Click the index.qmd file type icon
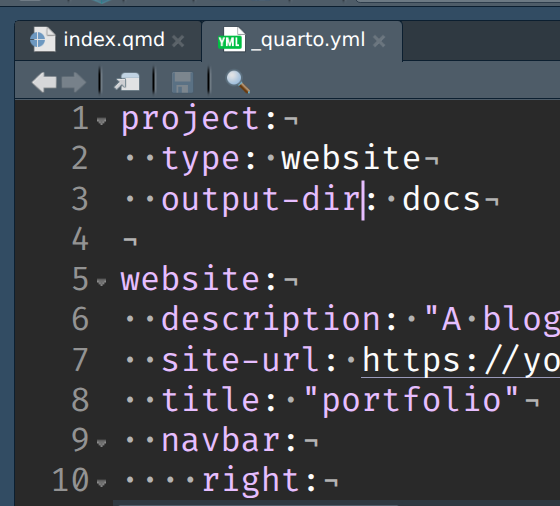Screen dimensions: 560x506 click(42, 39)
